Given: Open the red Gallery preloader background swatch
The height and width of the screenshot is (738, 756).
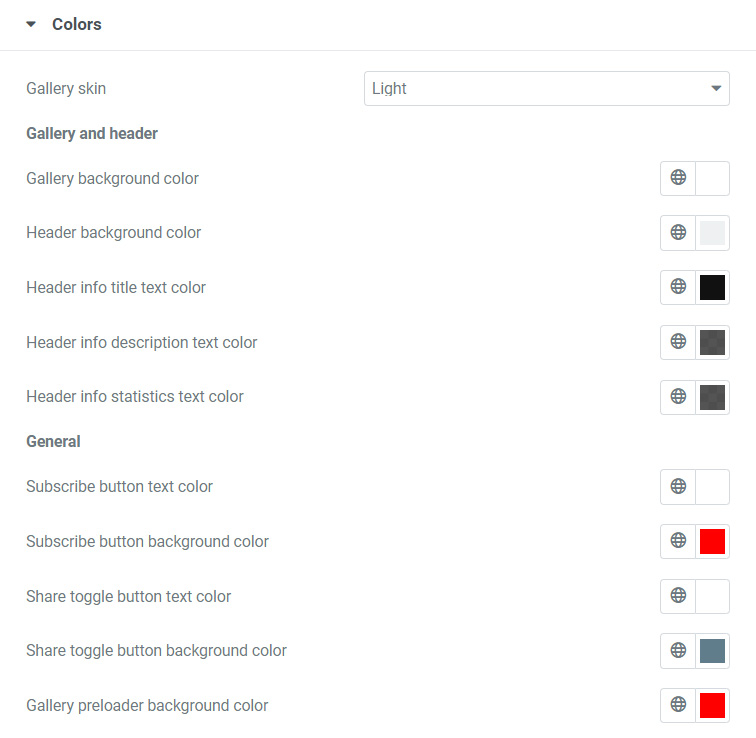Looking at the screenshot, I should click(712, 706).
